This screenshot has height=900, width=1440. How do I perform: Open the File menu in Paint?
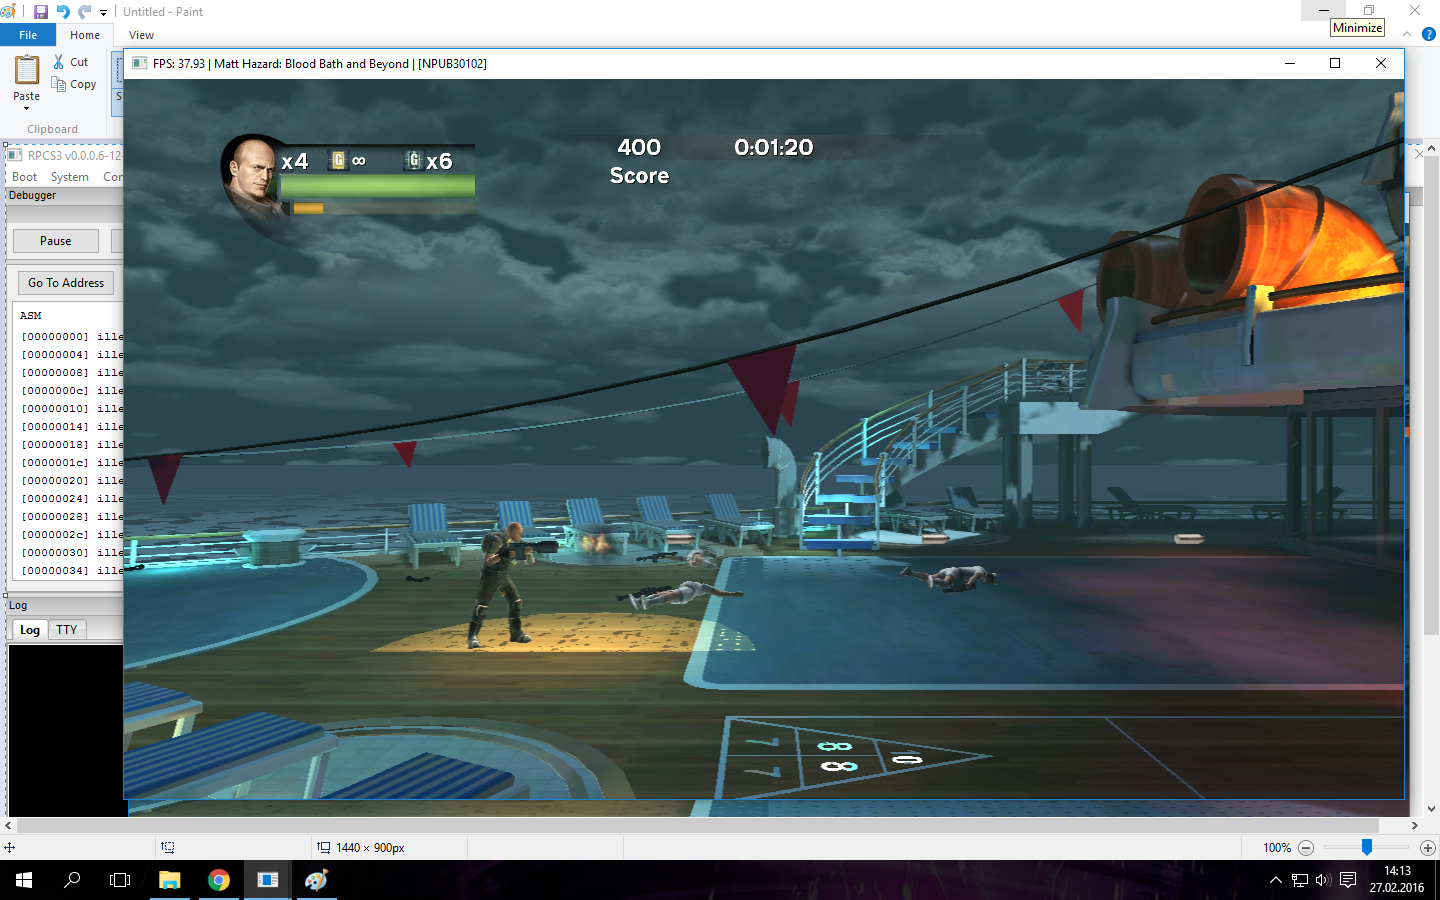(28, 35)
